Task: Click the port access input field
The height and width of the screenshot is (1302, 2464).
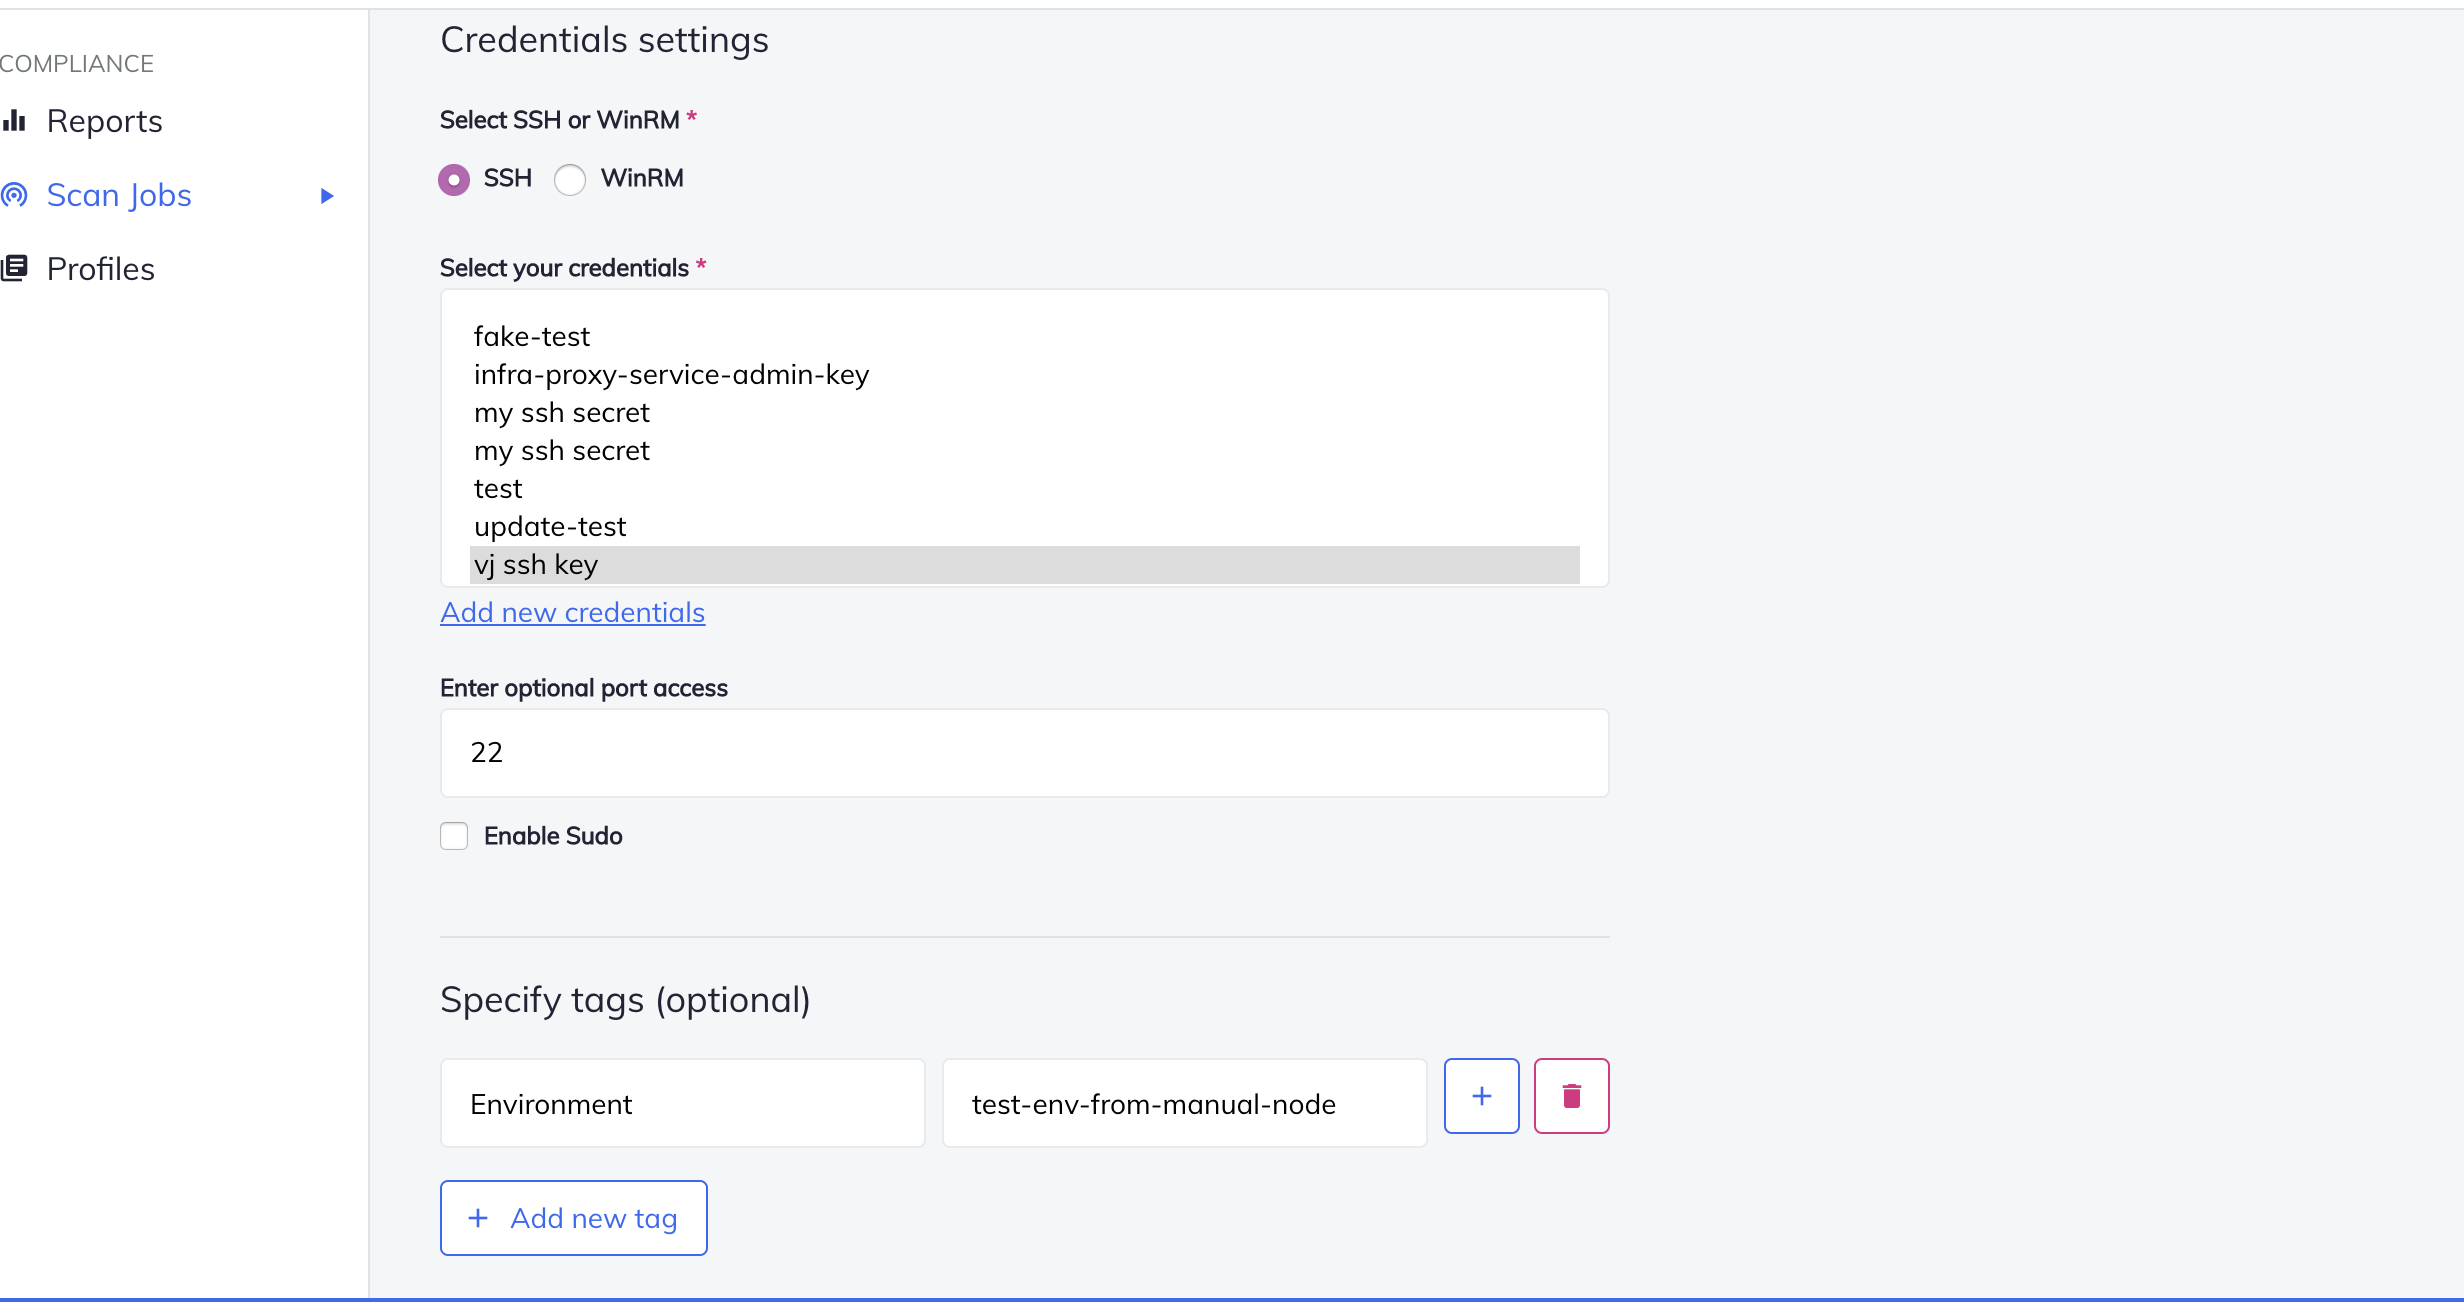Action: click(x=1025, y=753)
